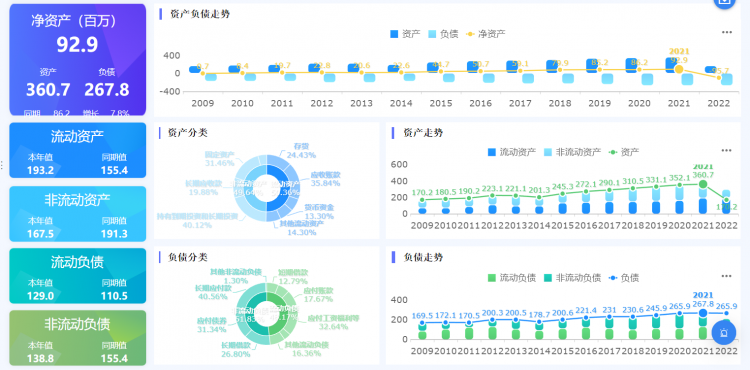
Task: Click the 长期应收款 19.88% donut label
Action: (x=203, y=187)
